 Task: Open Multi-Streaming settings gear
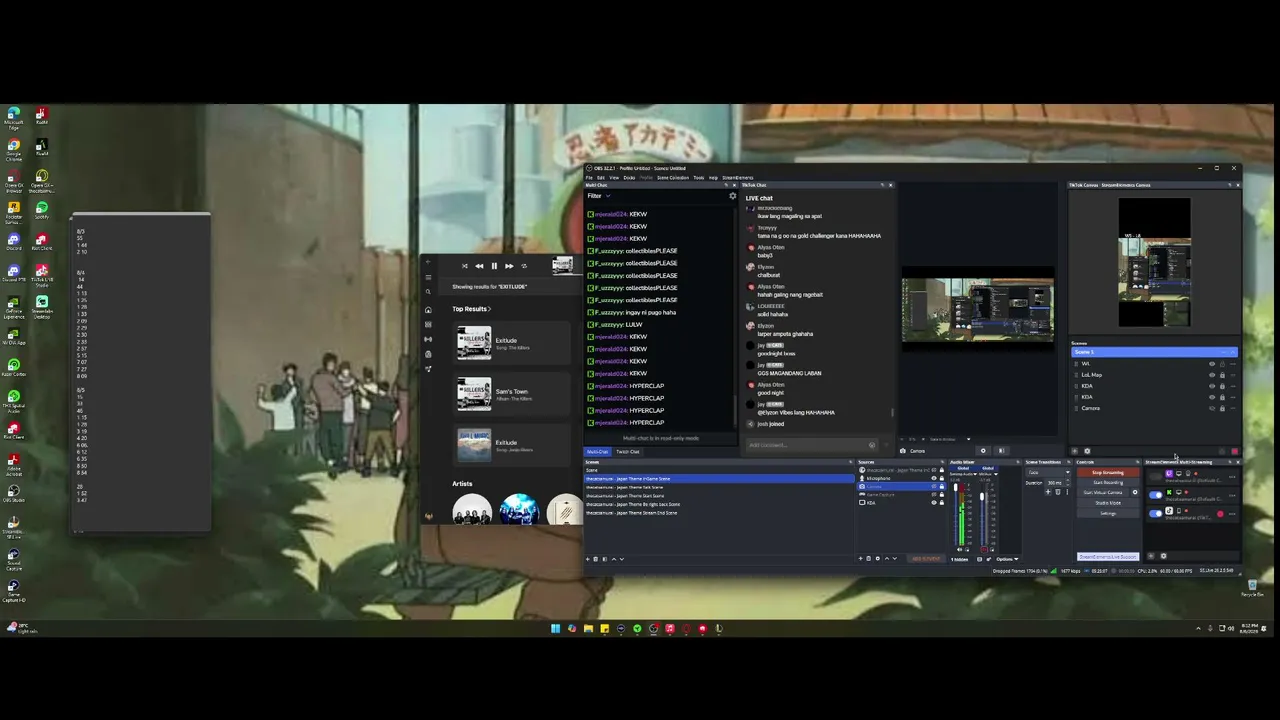click(x=1163, y=556)
